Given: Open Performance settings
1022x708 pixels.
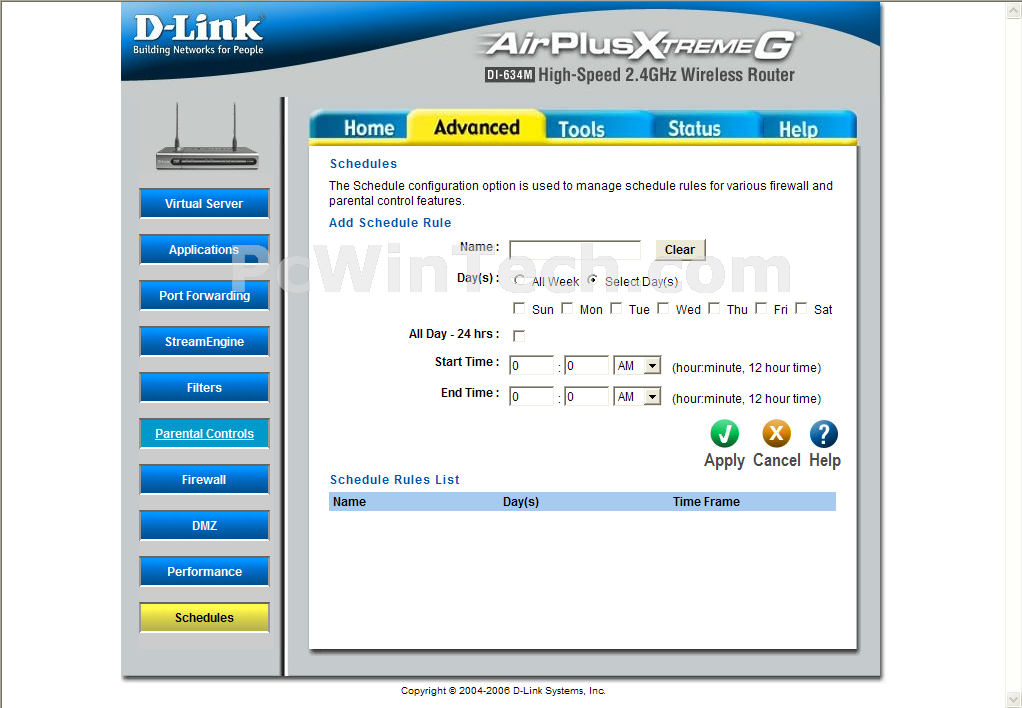Looking at the screenshot, I should [204, 571].
